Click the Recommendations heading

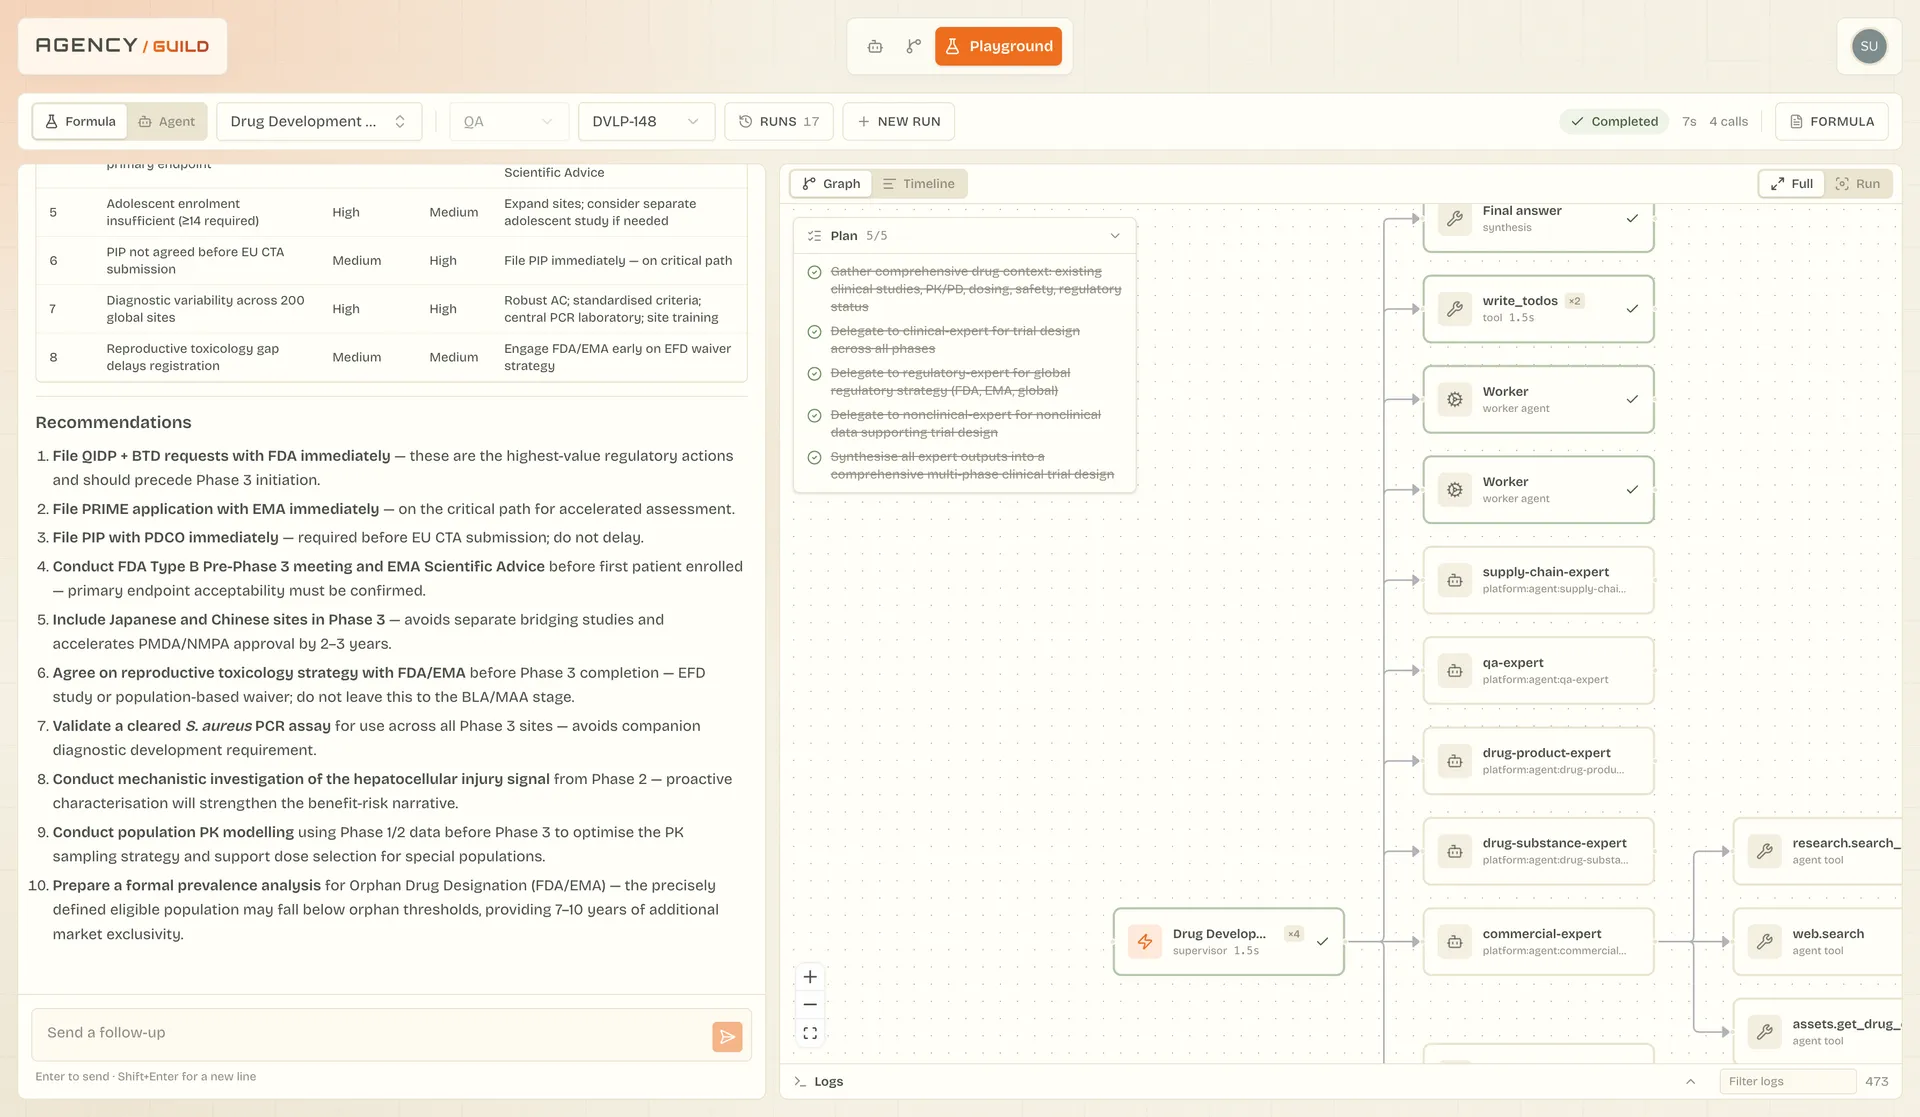click(113, 423)
